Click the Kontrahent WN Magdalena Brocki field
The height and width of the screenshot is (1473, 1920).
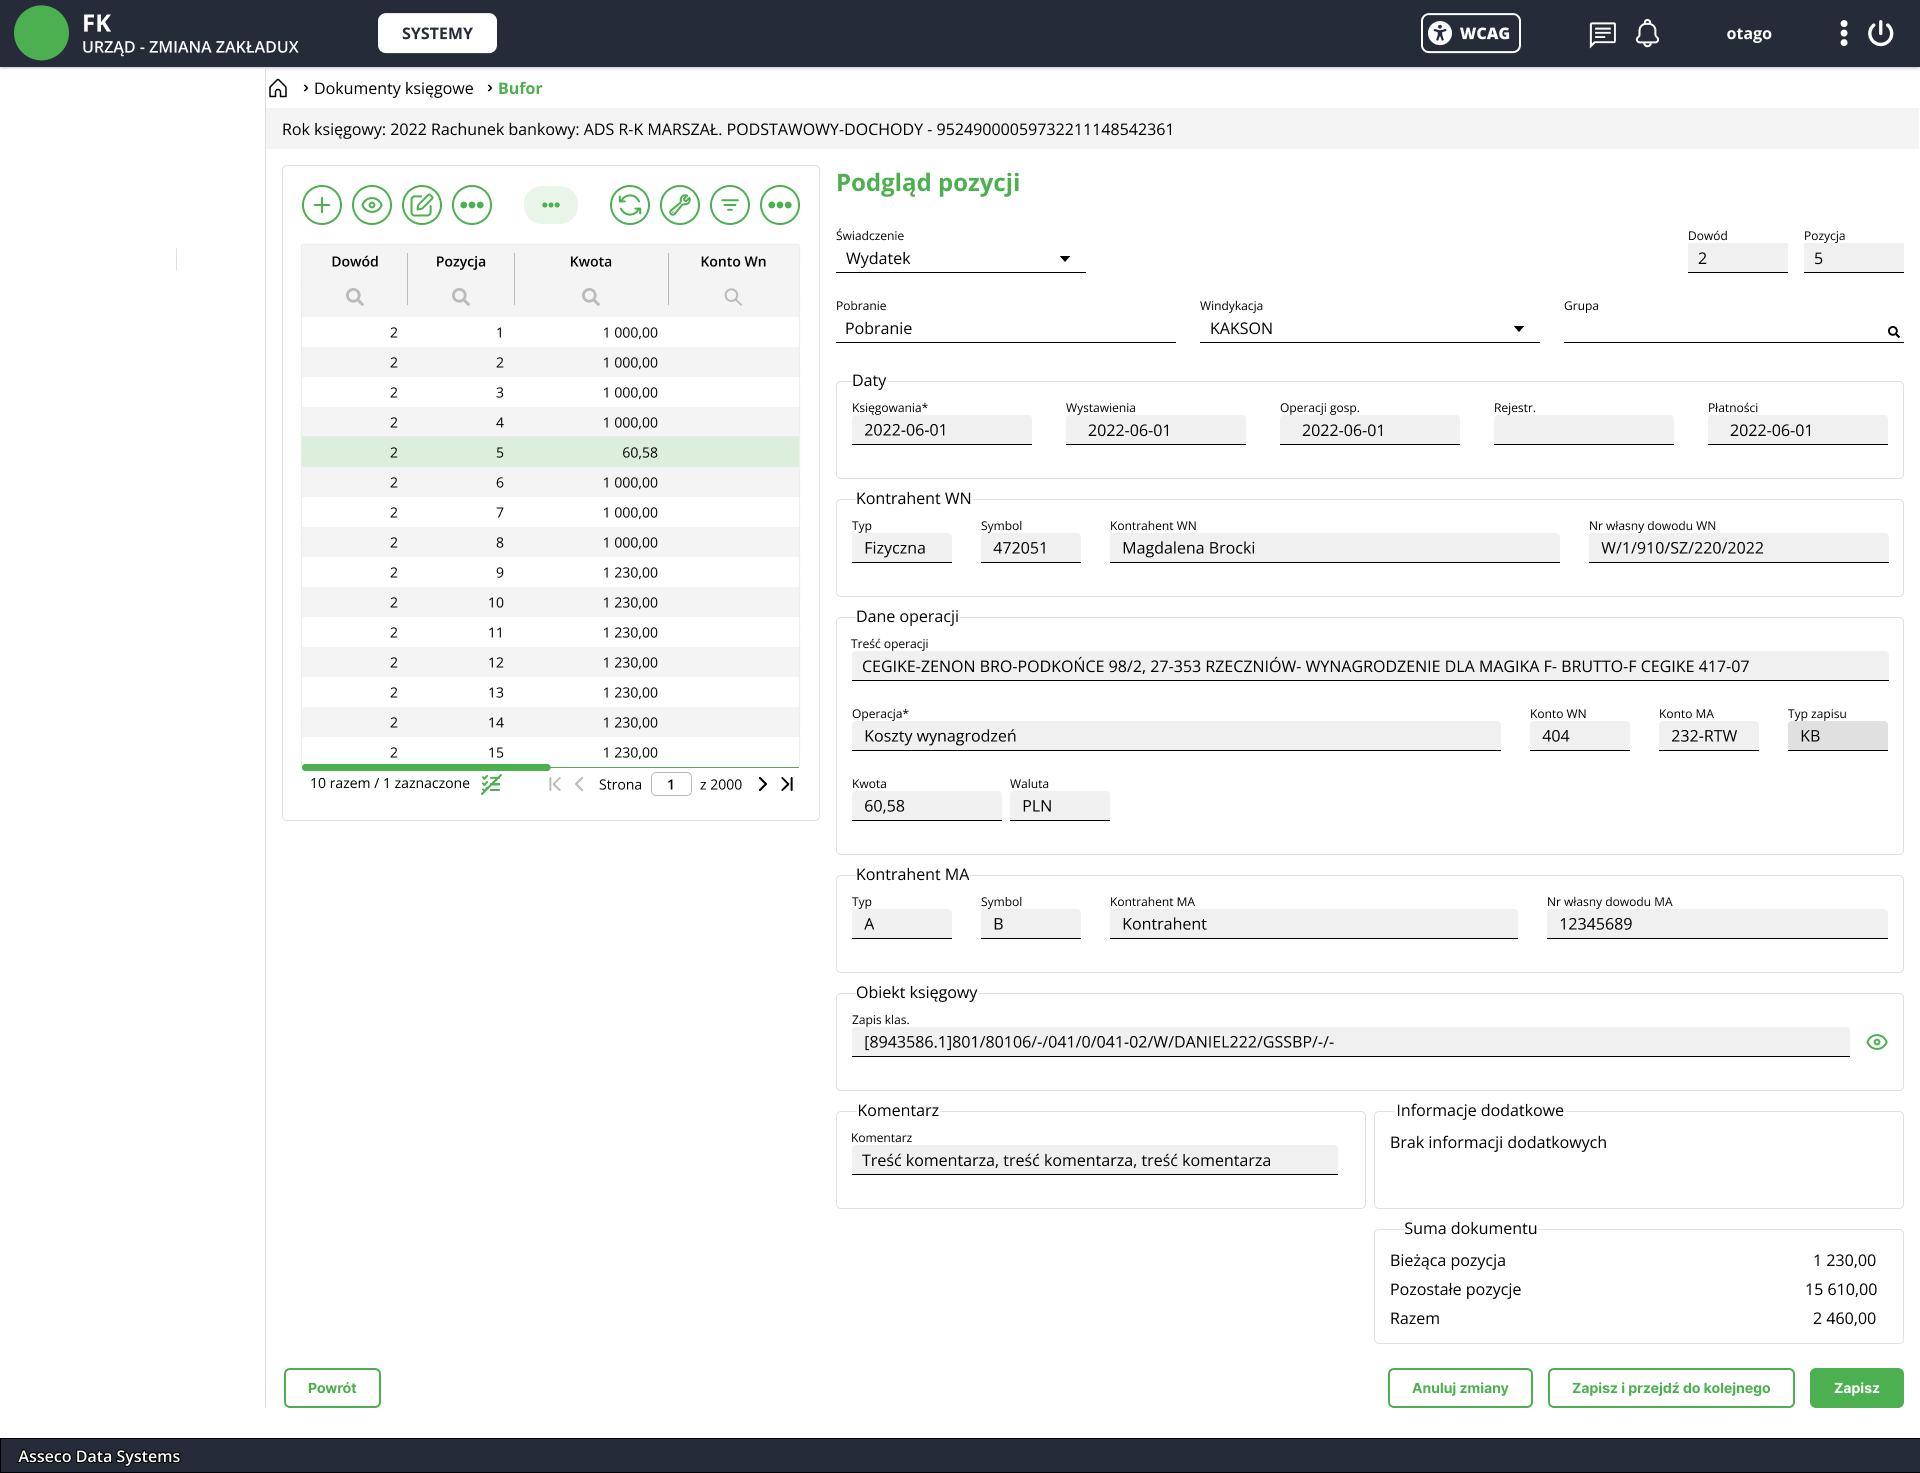click(1334, 548)
